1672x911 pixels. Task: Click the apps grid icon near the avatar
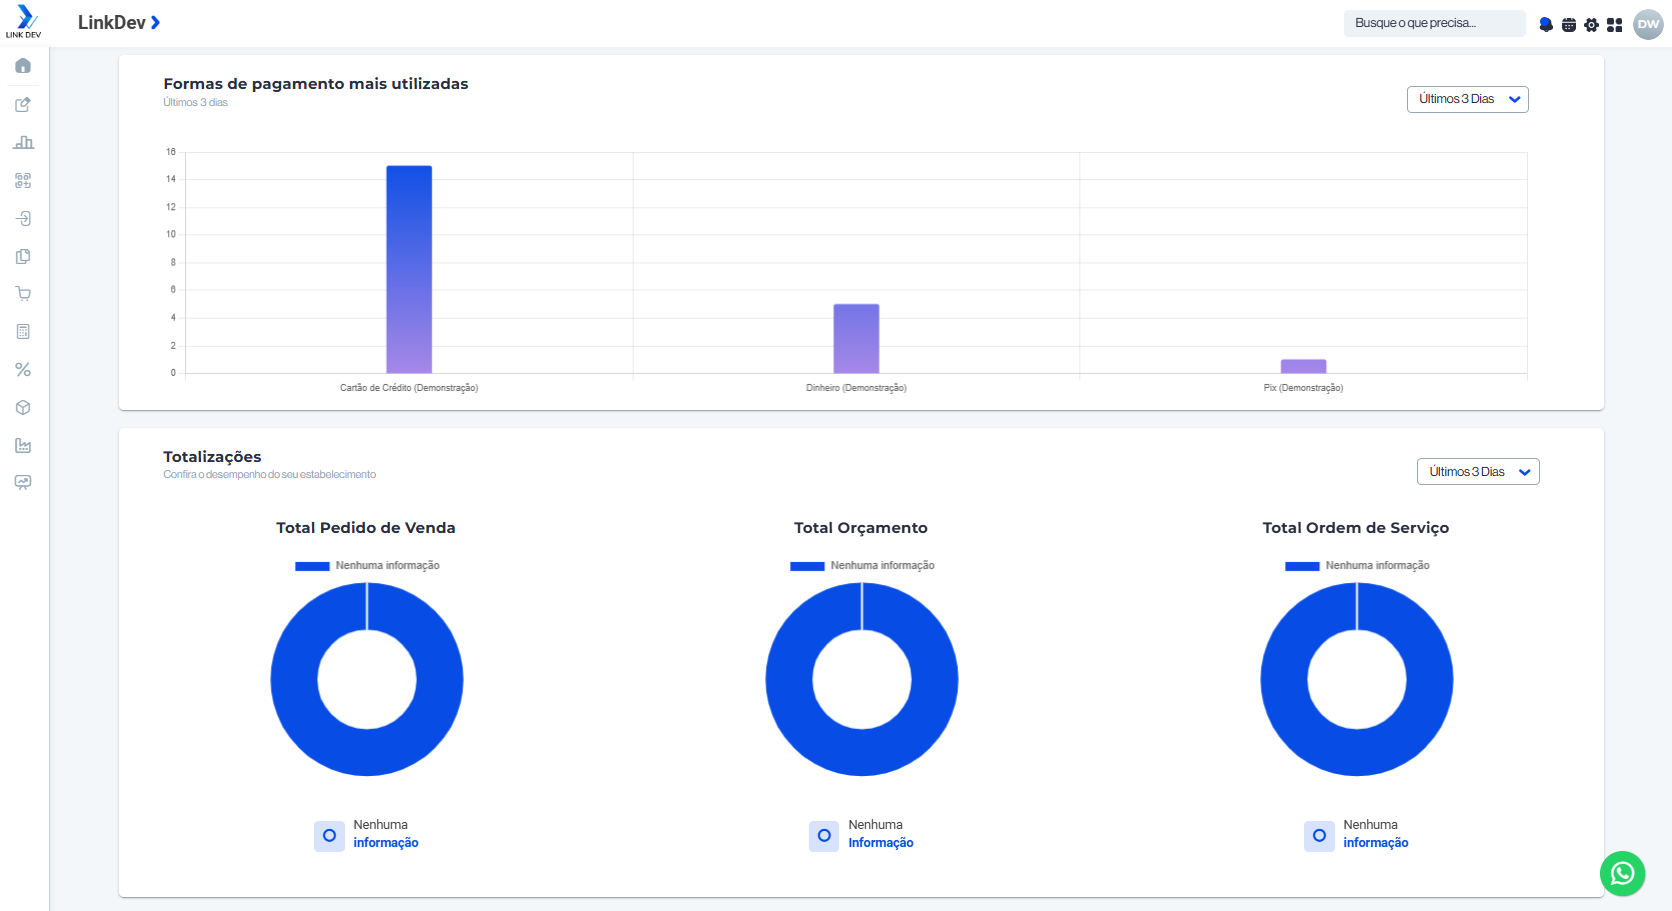(x=1614, y=24)
